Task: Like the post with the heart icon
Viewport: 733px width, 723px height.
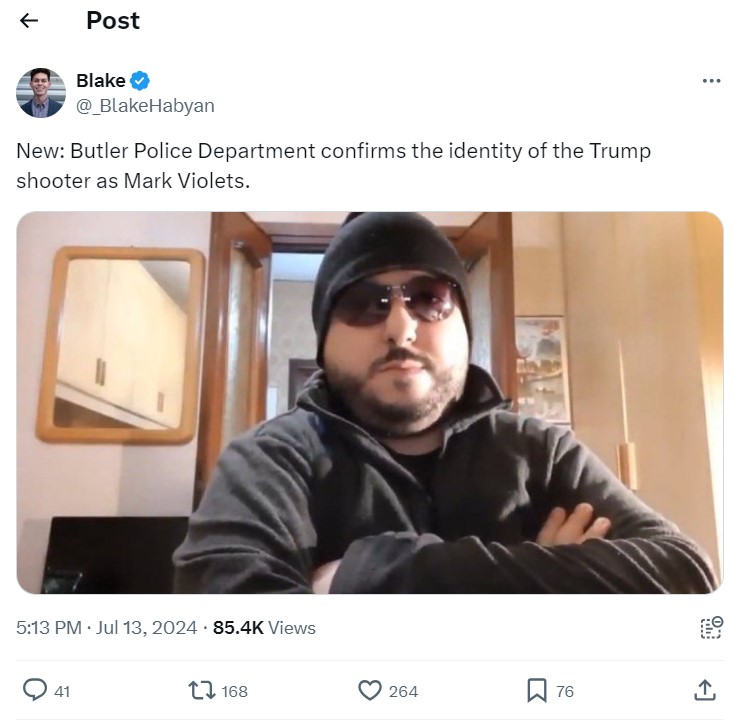Action: 370,690
